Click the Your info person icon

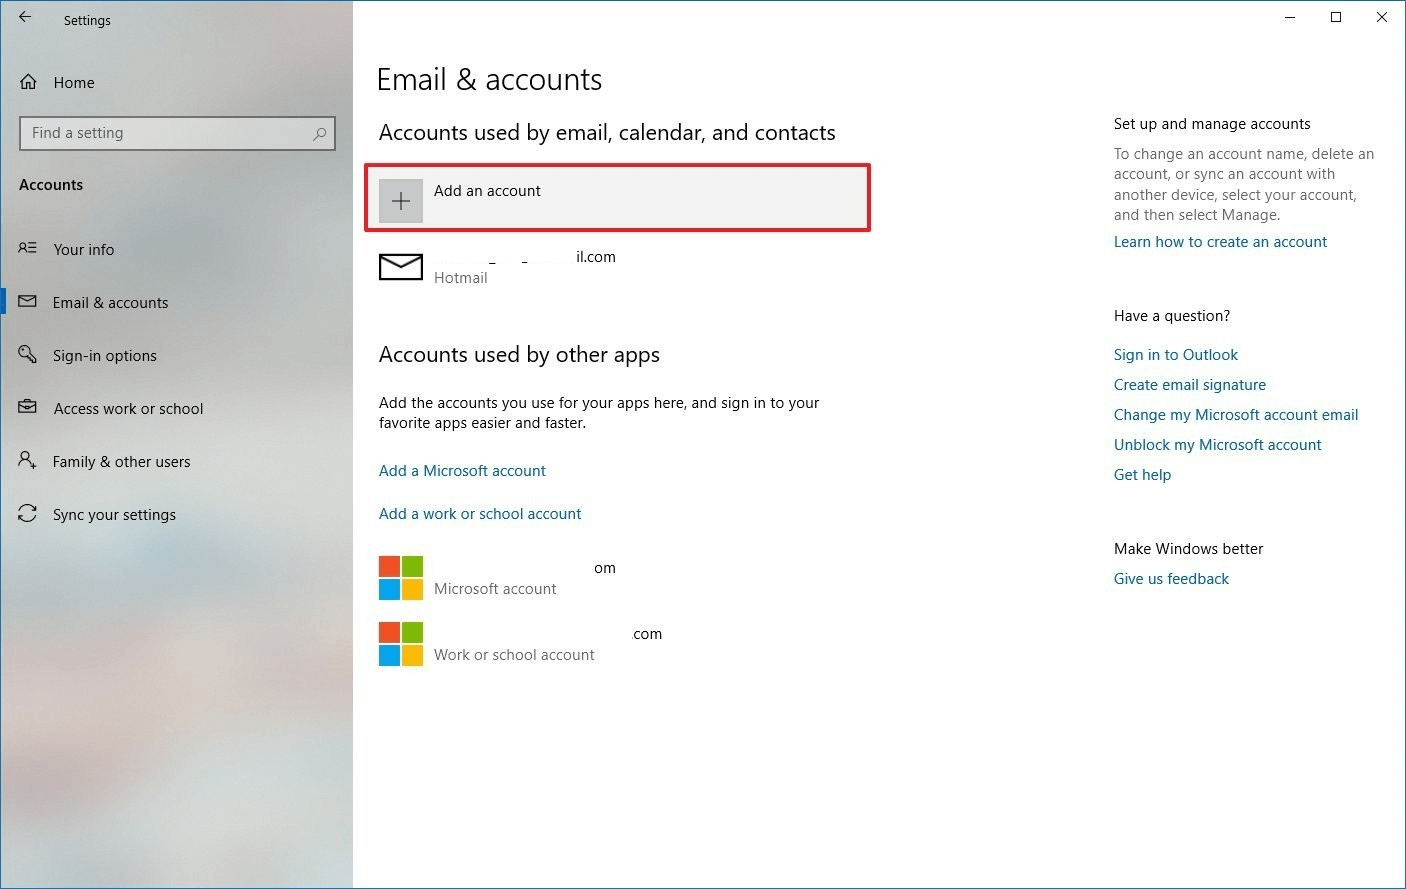point(28,248)
